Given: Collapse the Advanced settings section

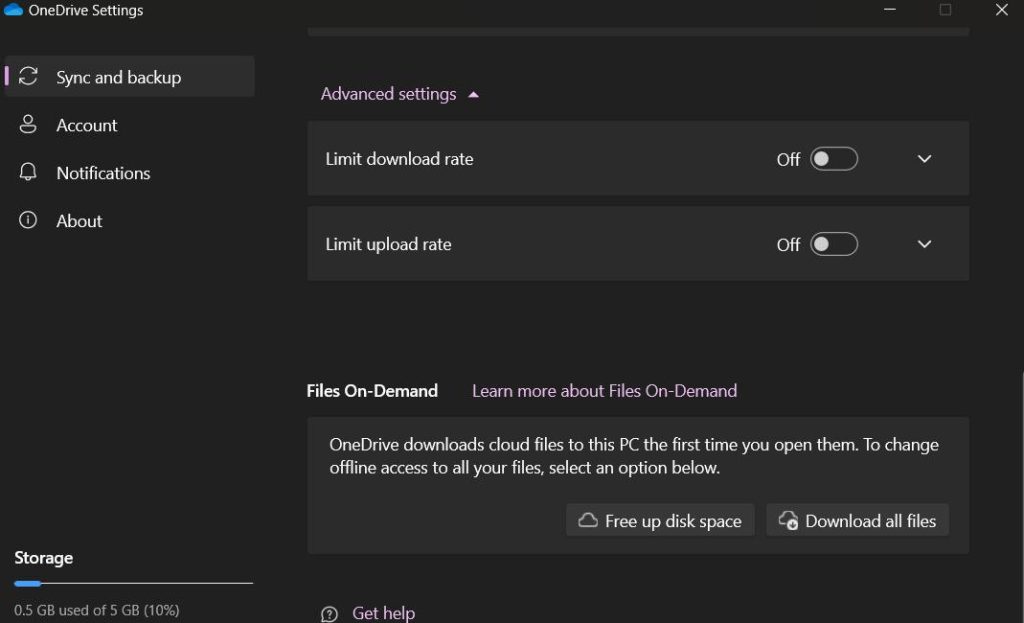Looking at the screenshot, I should coord(400,94).
